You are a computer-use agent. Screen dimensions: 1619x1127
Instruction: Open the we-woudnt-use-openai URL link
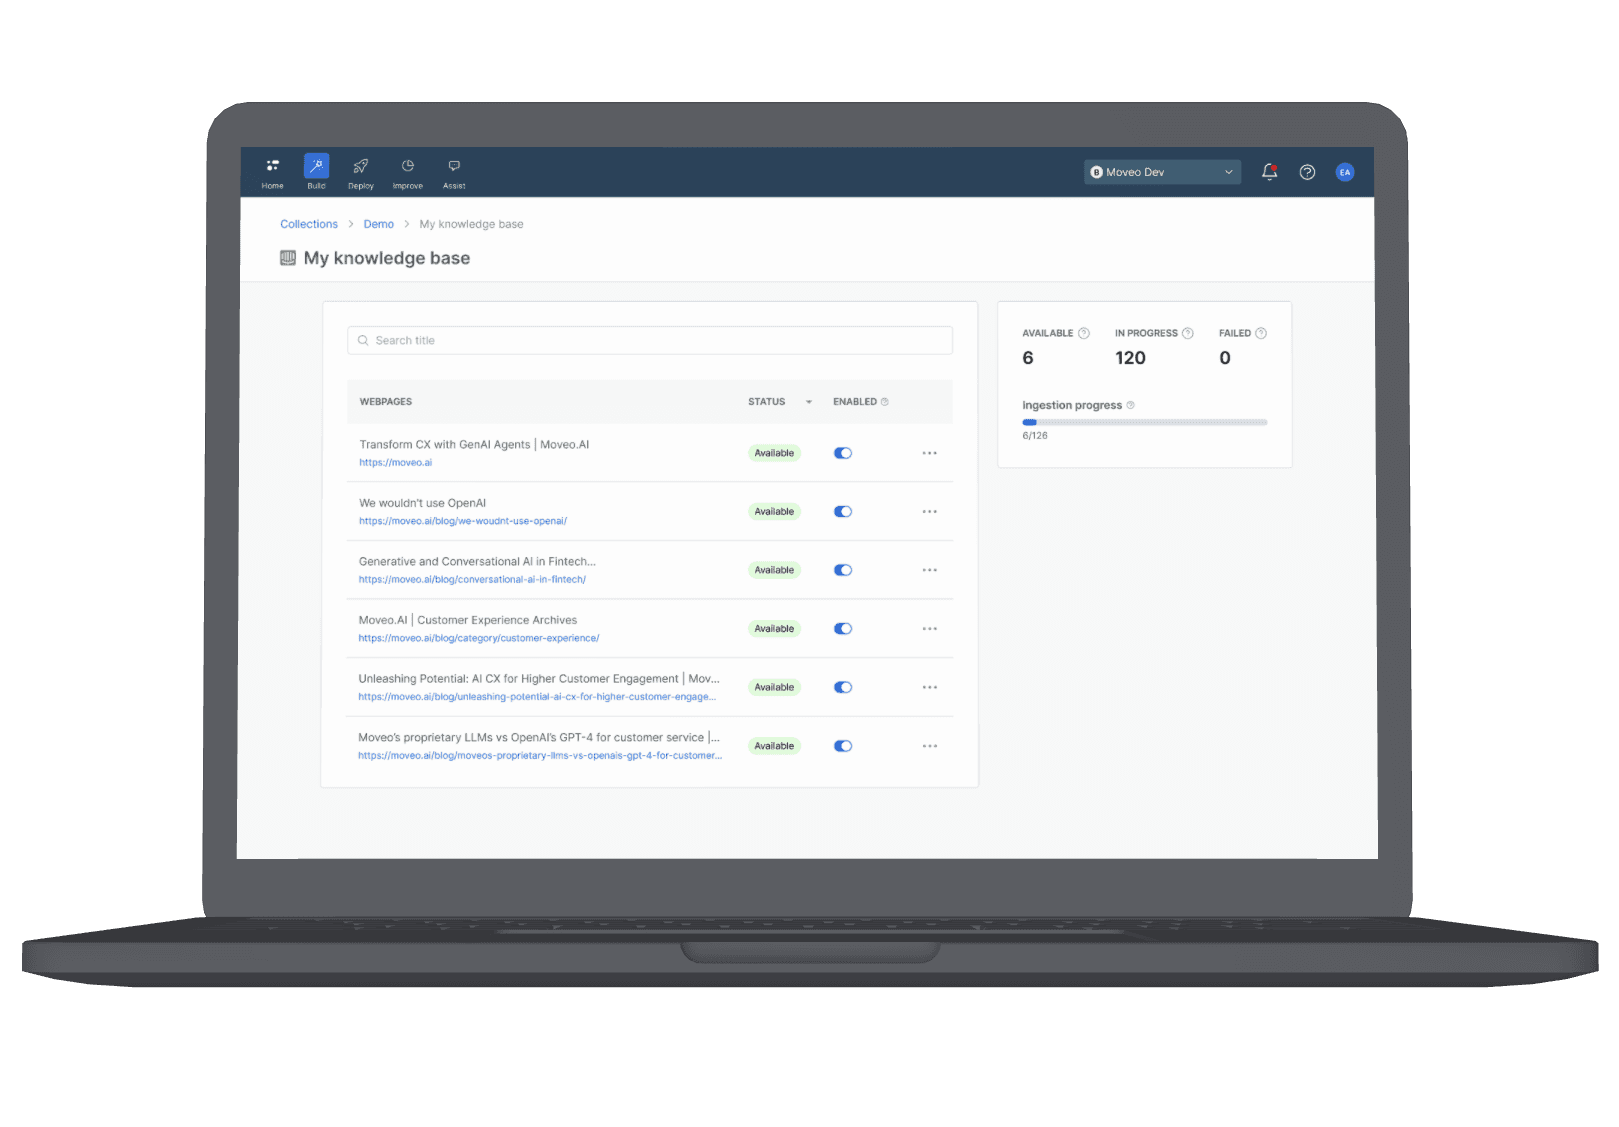pos(463,521)
